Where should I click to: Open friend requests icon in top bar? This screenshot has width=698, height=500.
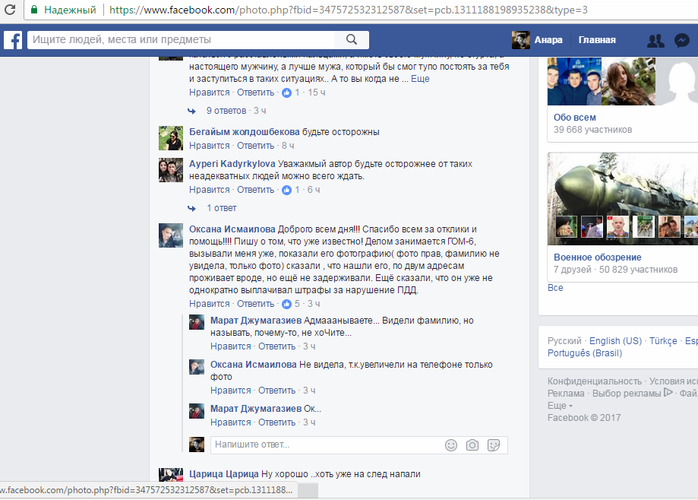tap(655, 41)
